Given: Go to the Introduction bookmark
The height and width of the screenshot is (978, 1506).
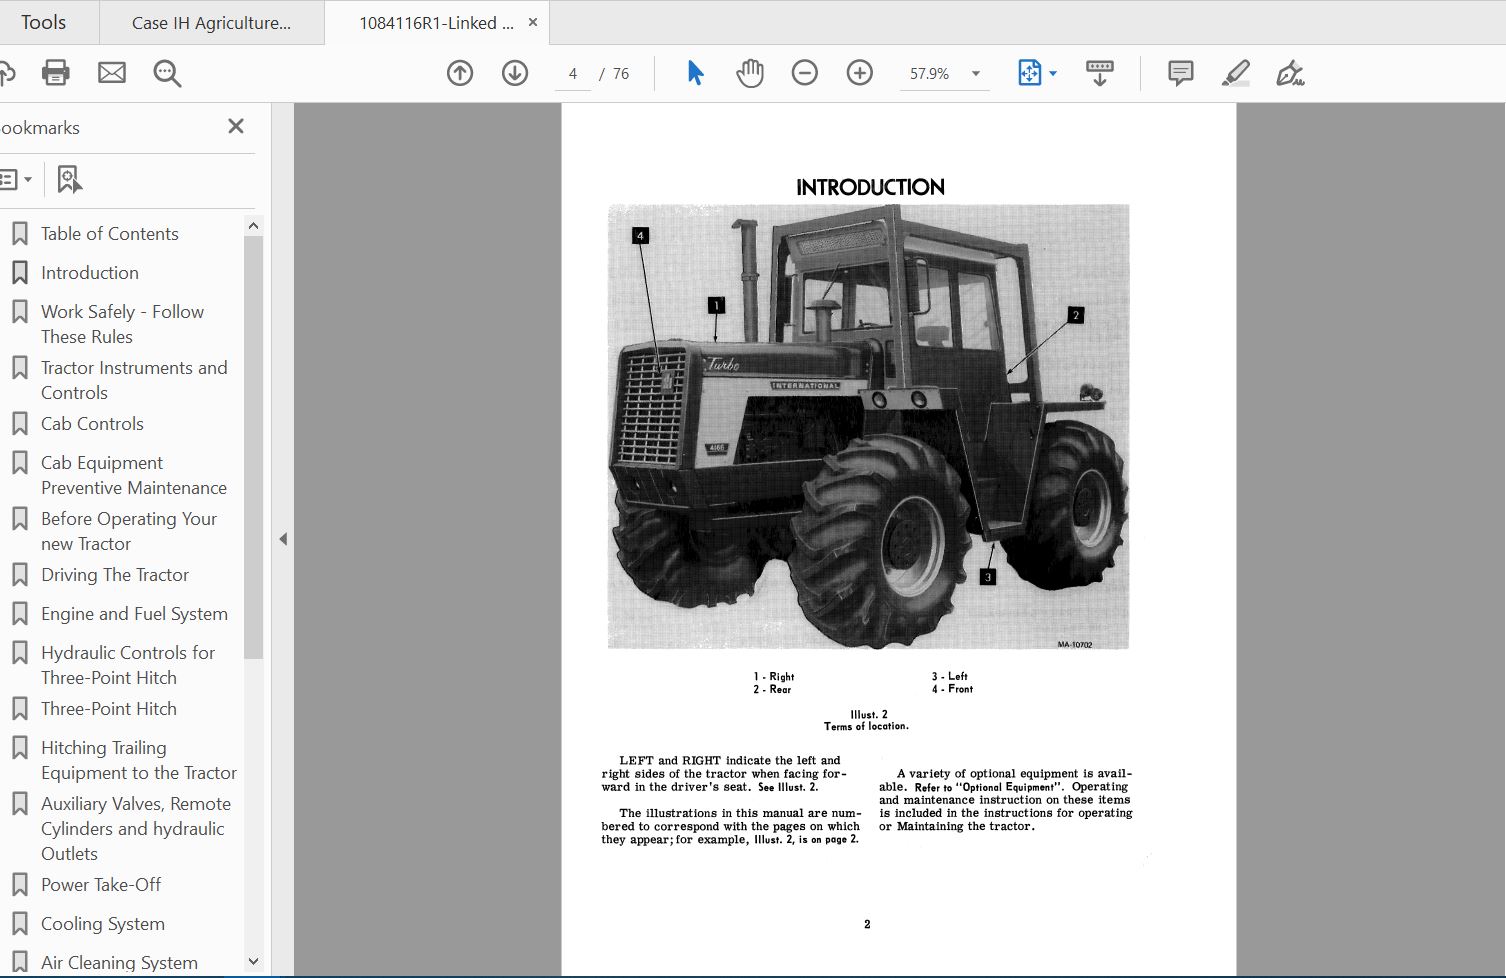Looking at the screenshot, I should [x=90, y=273].
